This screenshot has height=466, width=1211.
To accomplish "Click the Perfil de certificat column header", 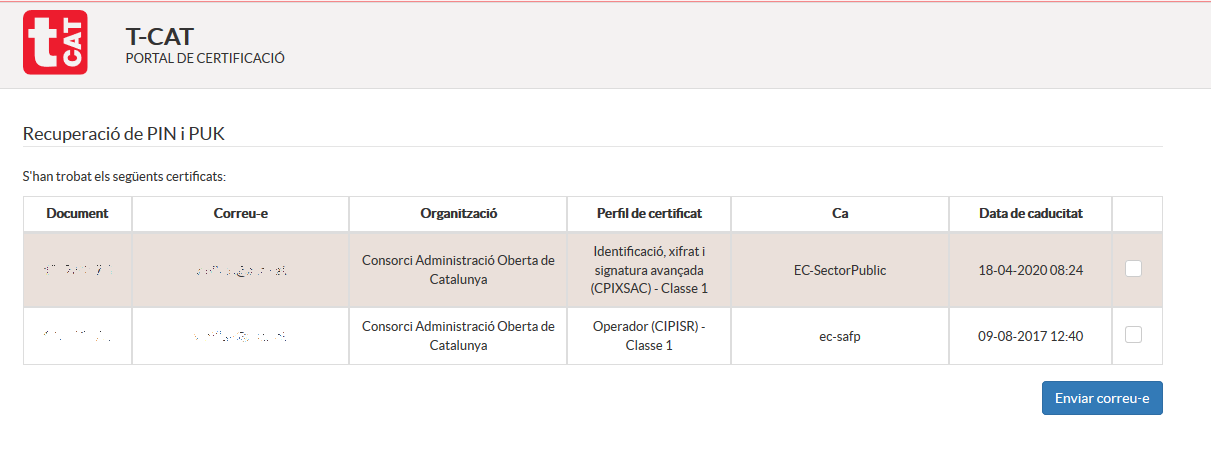I will tap(649, 213).
